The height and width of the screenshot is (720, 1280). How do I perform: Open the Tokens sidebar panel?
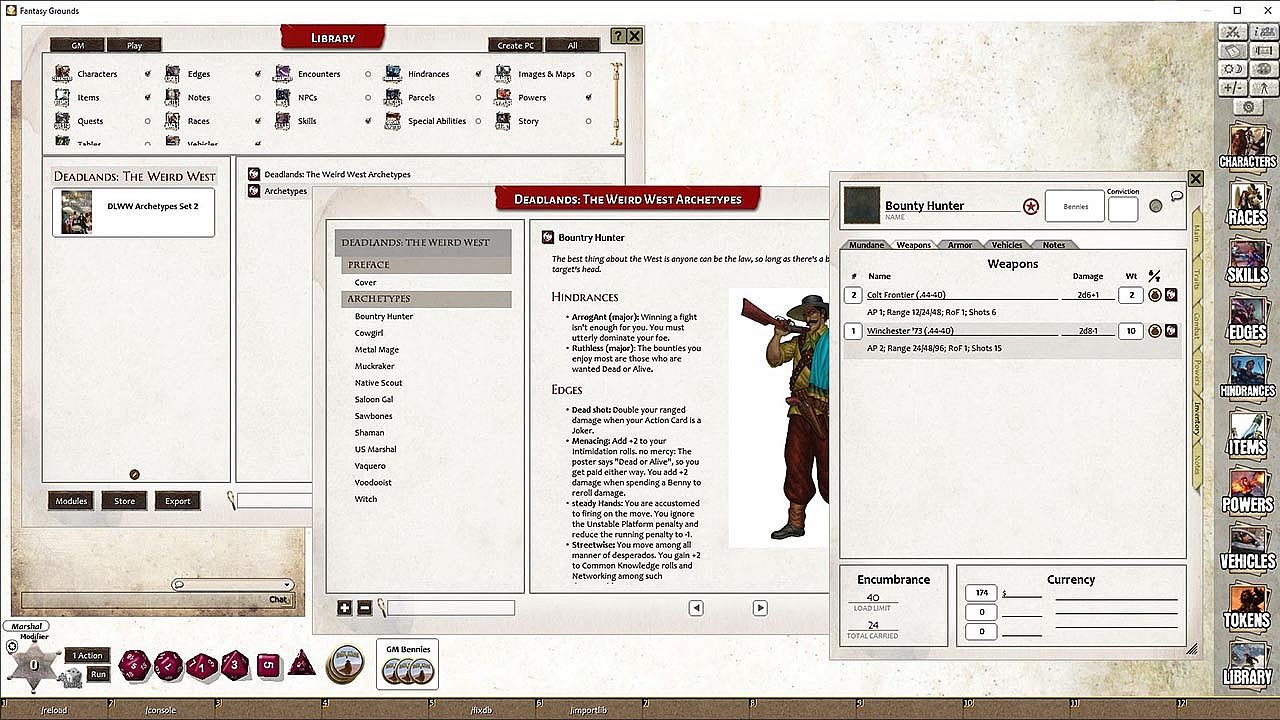[1247, 605]
